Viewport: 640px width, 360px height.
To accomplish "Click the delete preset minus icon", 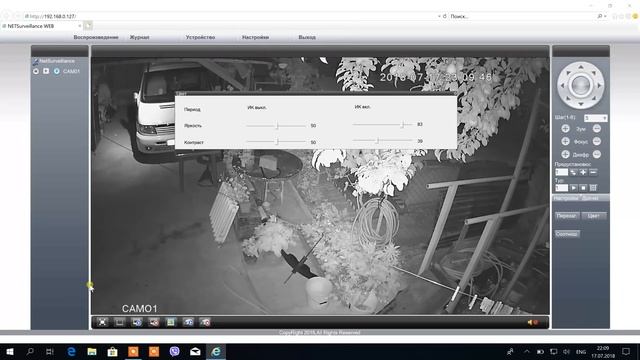I will click(593, 172).
